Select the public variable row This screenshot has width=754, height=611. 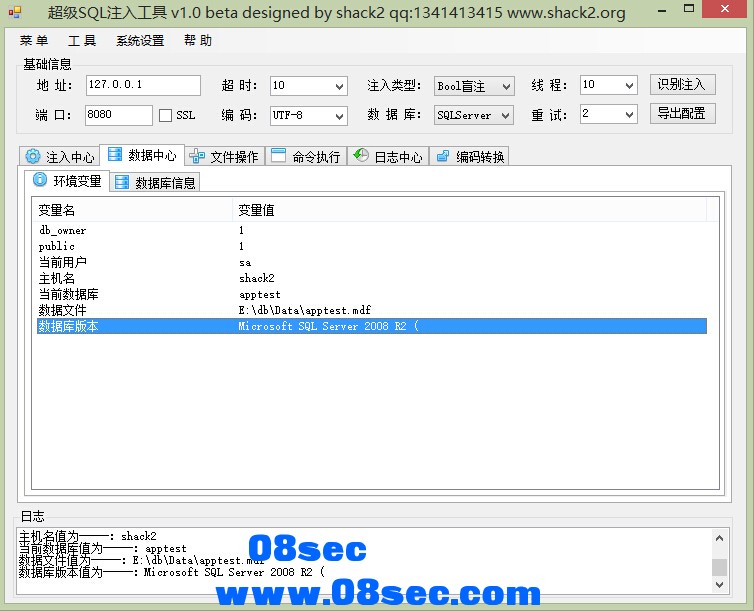(x=372, y=246)
